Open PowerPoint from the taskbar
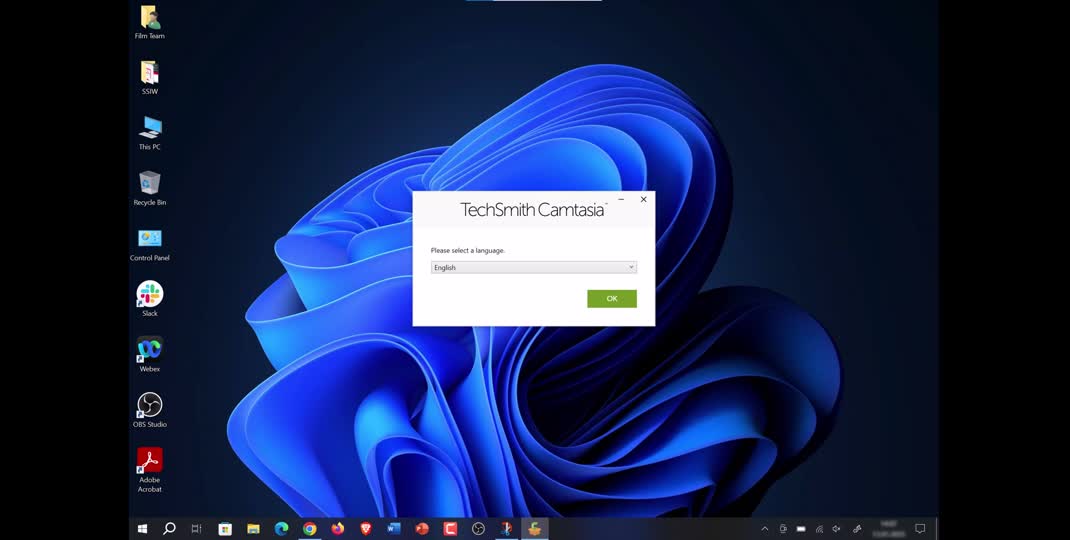Image resolution: width=1070 pixels, height=540 pixels. click(x=422, y=528)
